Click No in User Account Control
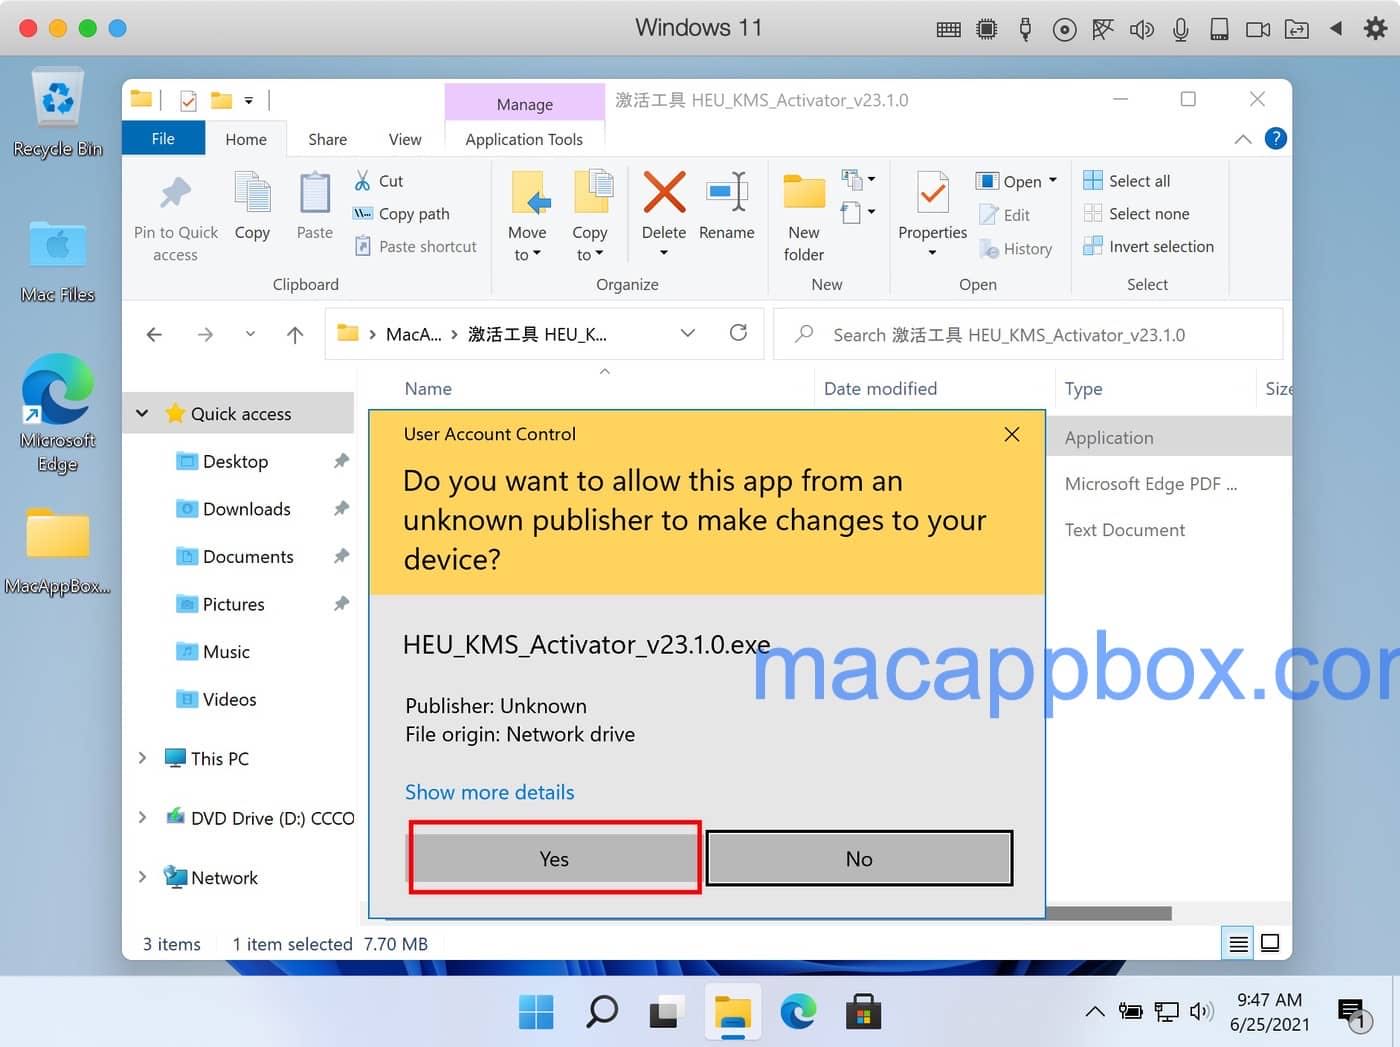 tap(859, 858)
